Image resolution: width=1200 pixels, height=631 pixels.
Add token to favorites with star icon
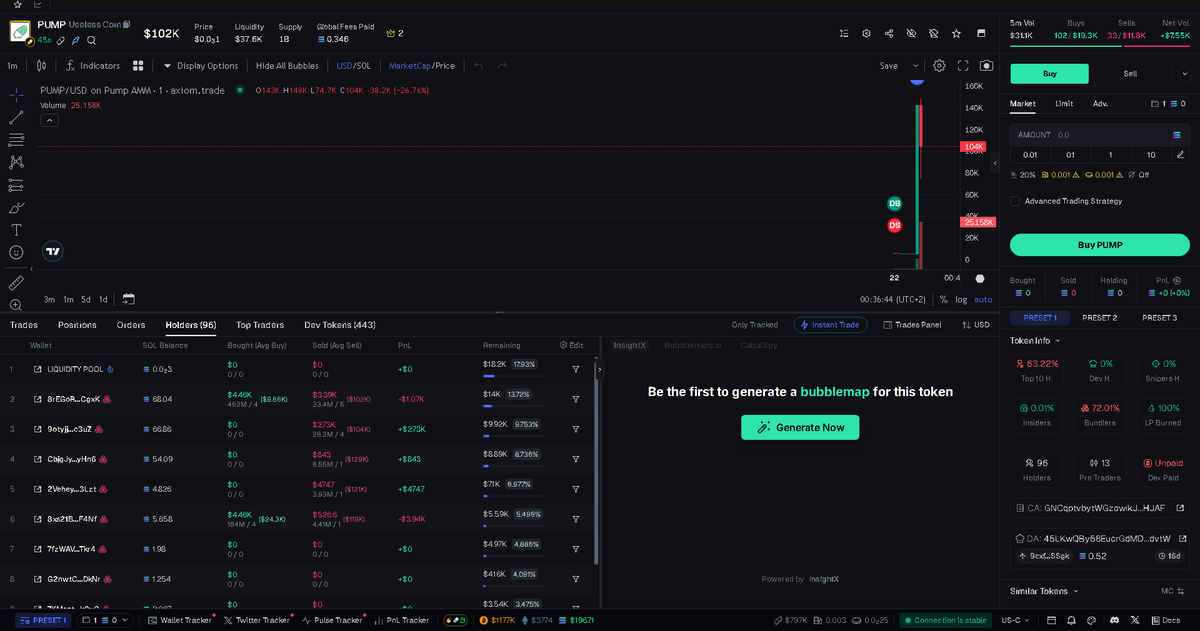(956, 33)
